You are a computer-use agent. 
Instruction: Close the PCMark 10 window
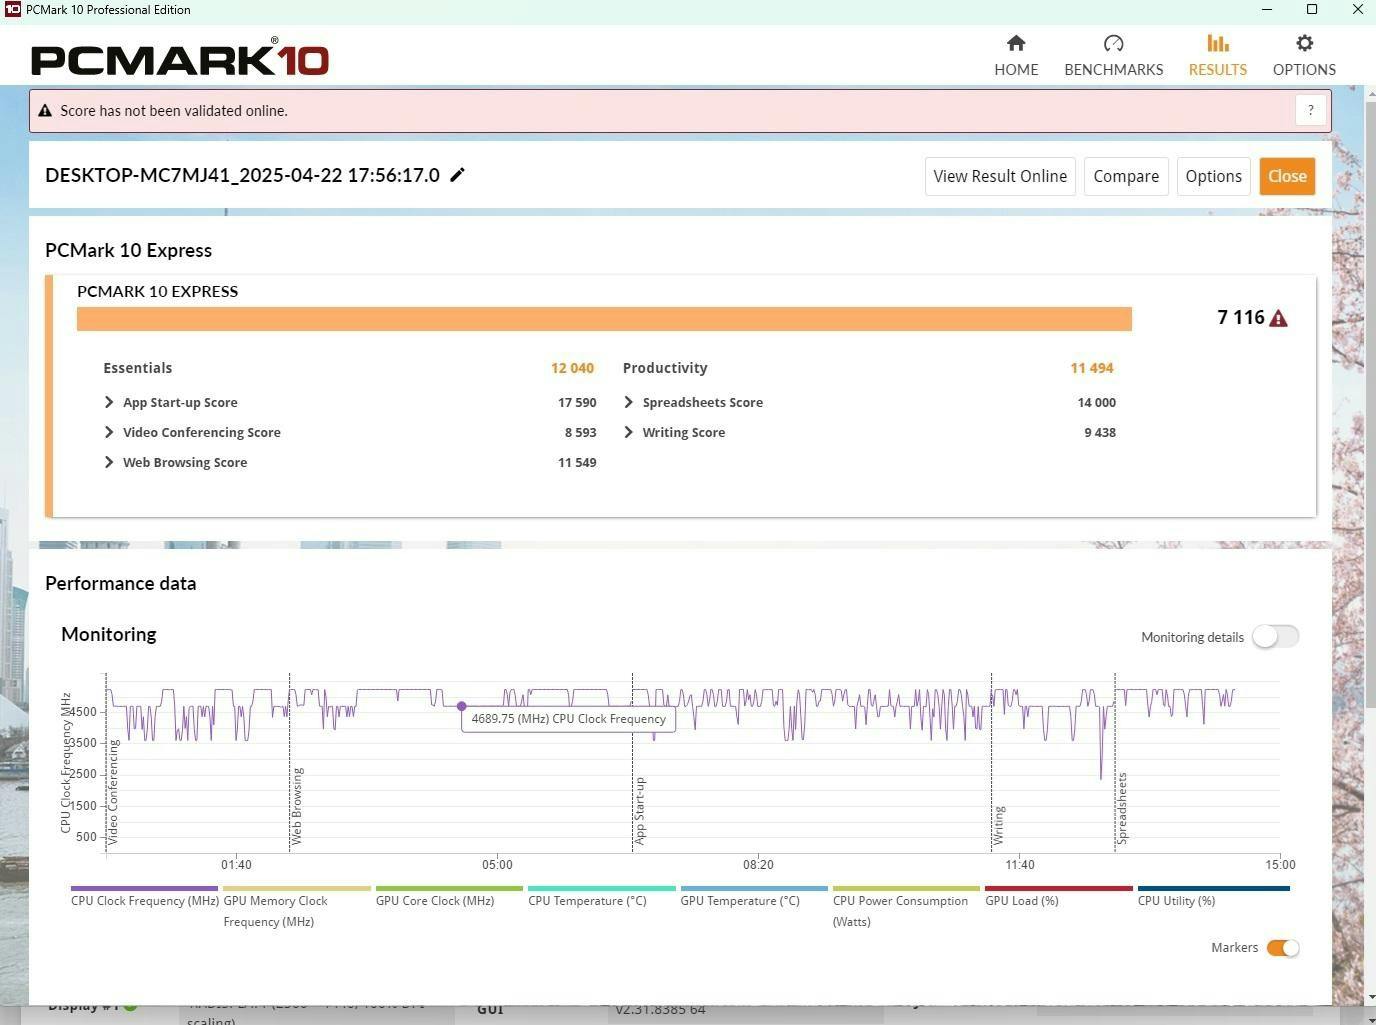click(1357, 10)
